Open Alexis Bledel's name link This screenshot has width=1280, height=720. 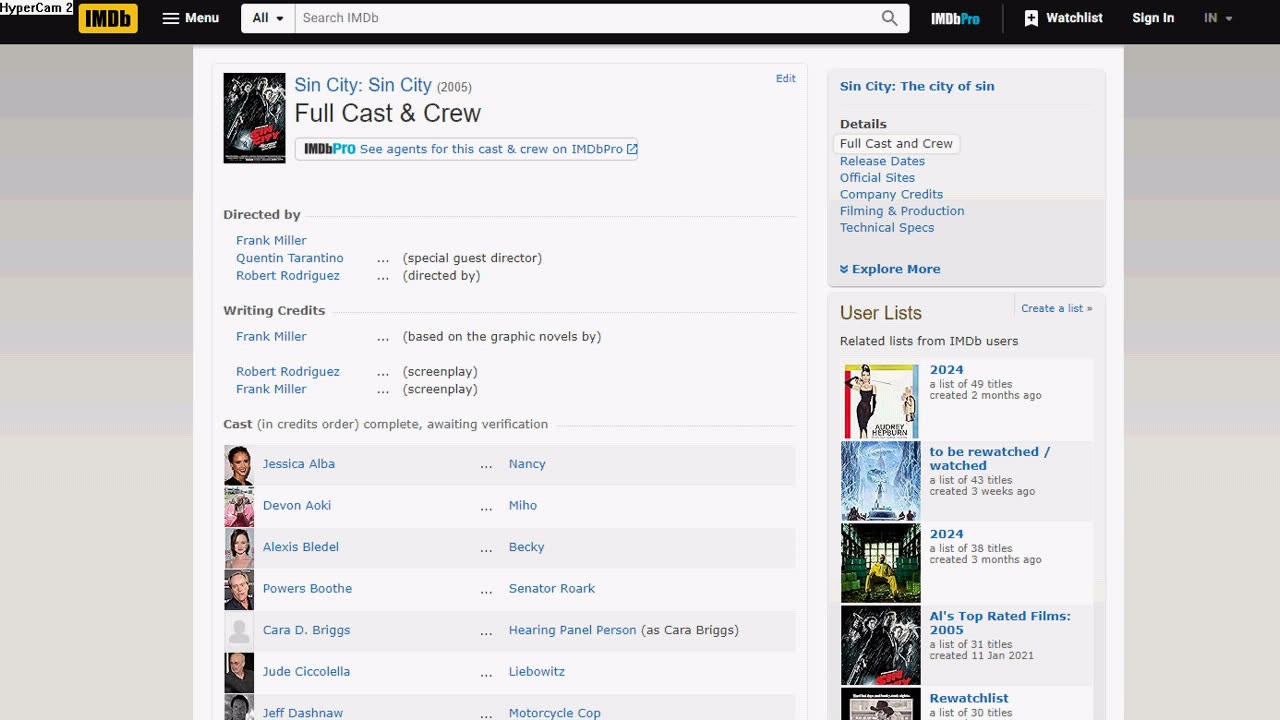301,547
